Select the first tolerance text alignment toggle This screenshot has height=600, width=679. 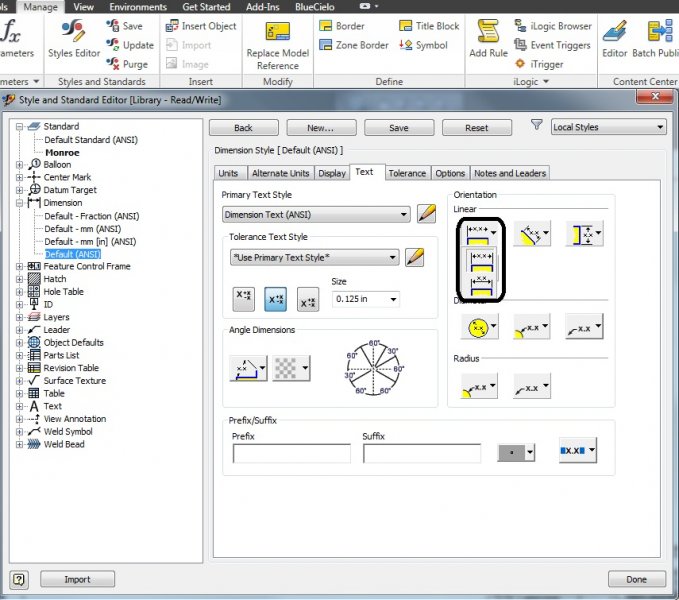[x=243, y=299]
